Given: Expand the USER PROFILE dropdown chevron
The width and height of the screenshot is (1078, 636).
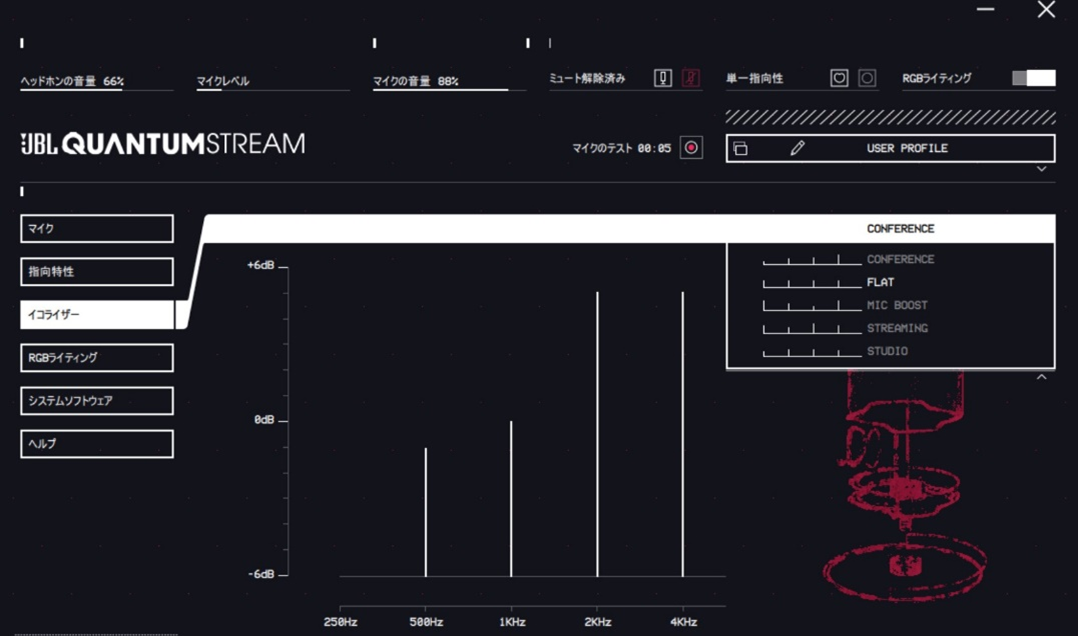Looking at the screenshot, I should coord(1042,168).
